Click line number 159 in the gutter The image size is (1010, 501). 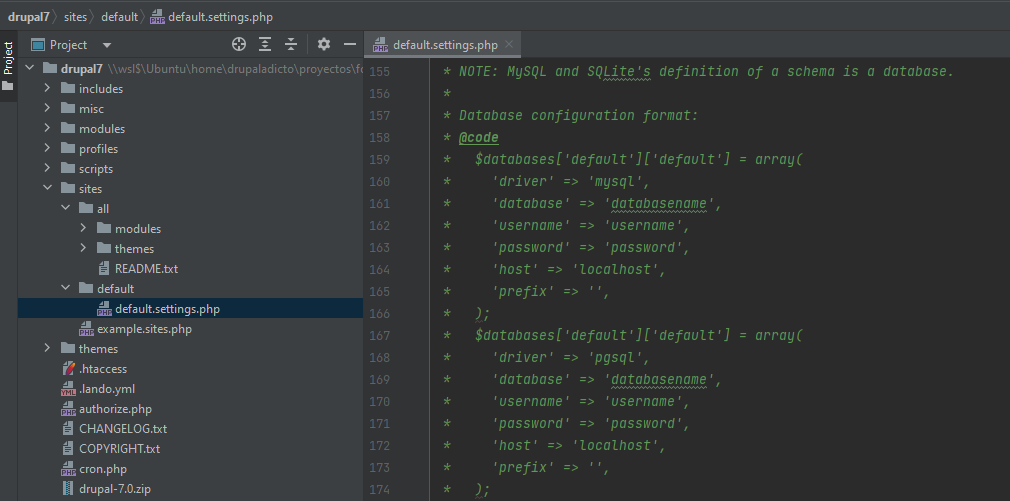coord(379,160)
